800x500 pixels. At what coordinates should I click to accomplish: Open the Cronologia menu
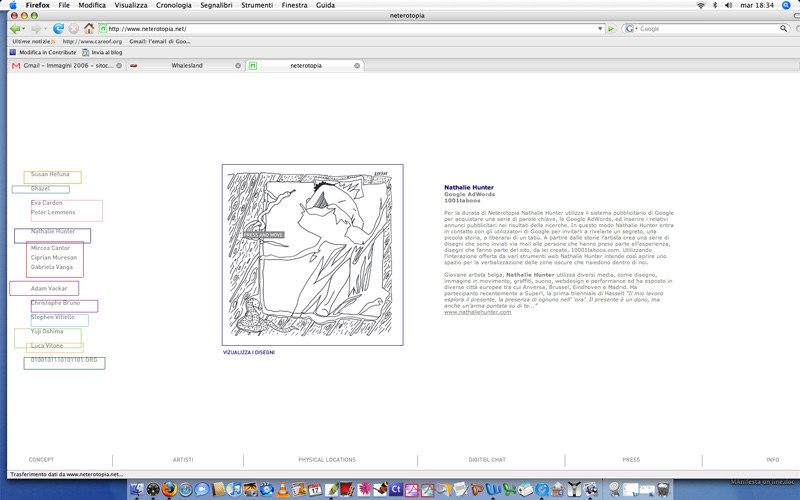pyautogui.click(x=173, y=5)
